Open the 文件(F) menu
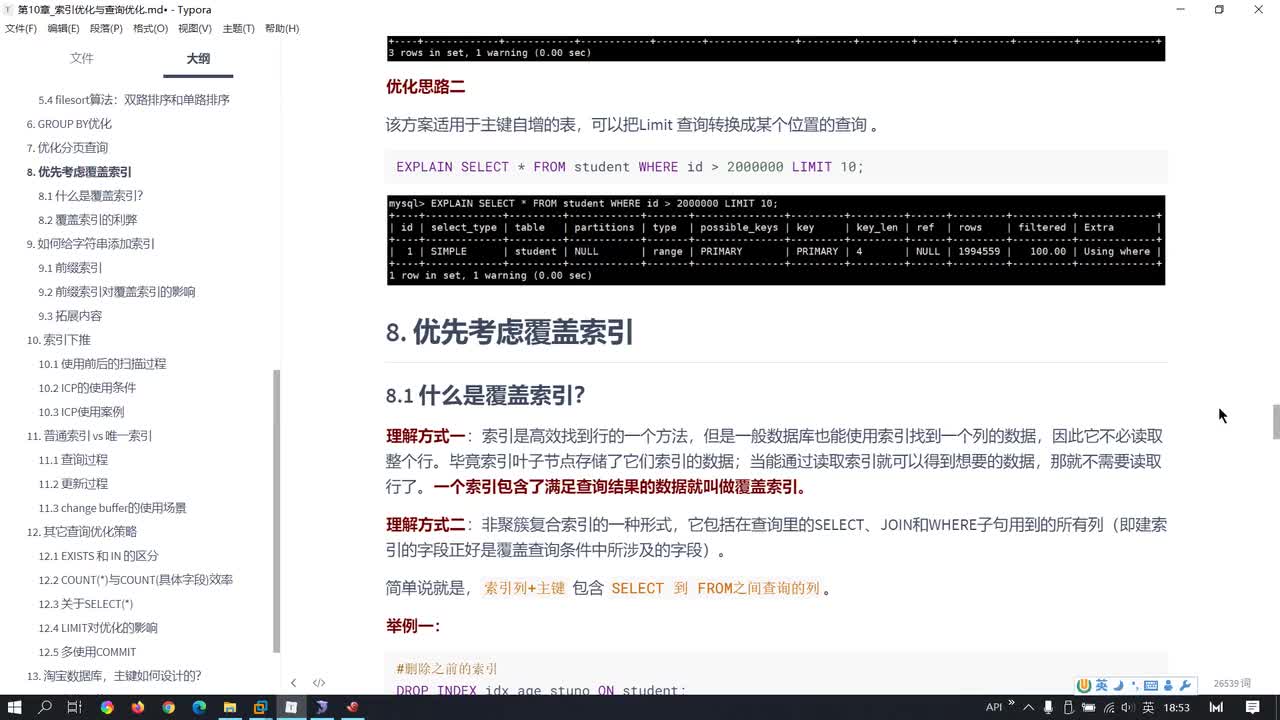1280x720 pixels. (x=21, y=28)
